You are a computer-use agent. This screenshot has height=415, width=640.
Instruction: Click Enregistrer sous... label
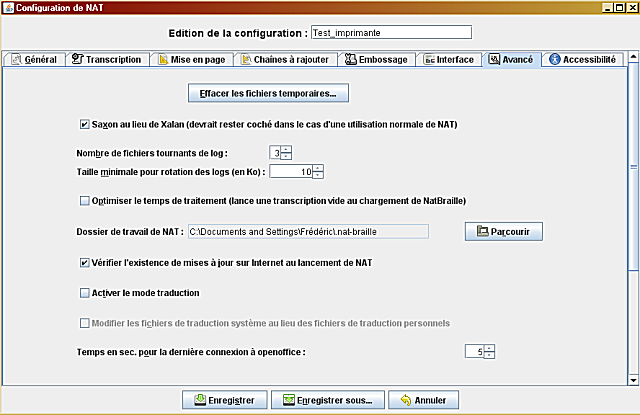tap(335, 400)
